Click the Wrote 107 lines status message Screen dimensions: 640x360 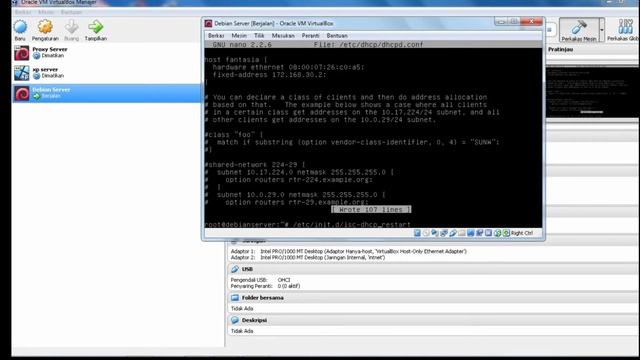click(x=371, y=209)
